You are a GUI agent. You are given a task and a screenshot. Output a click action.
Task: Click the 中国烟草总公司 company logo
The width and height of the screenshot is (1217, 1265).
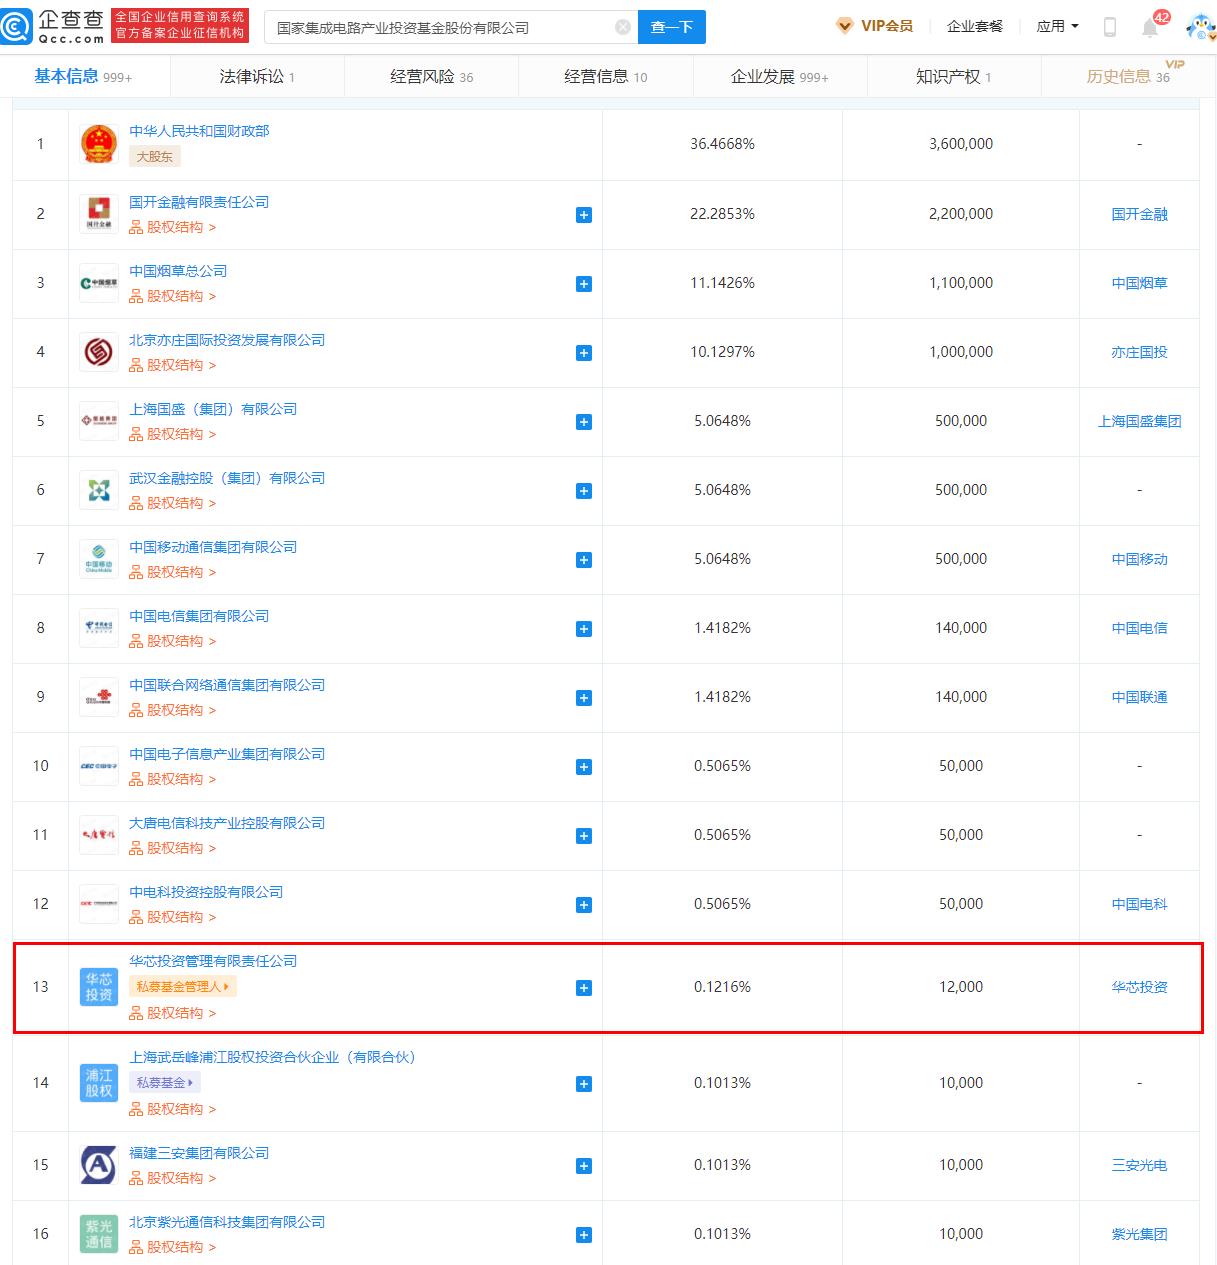coord(99,284)
